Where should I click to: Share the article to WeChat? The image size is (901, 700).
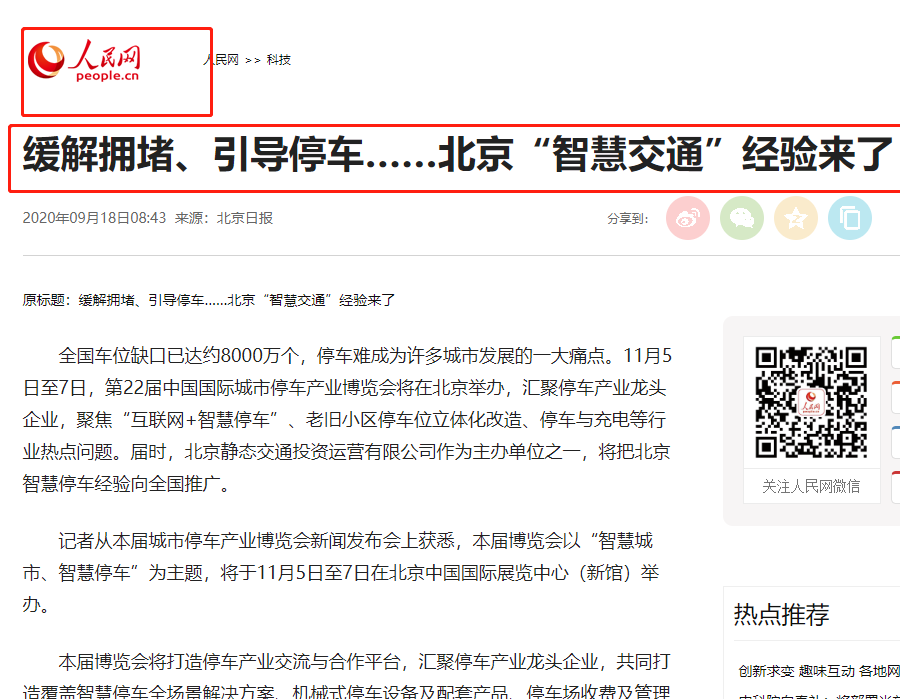pos(742,218)
